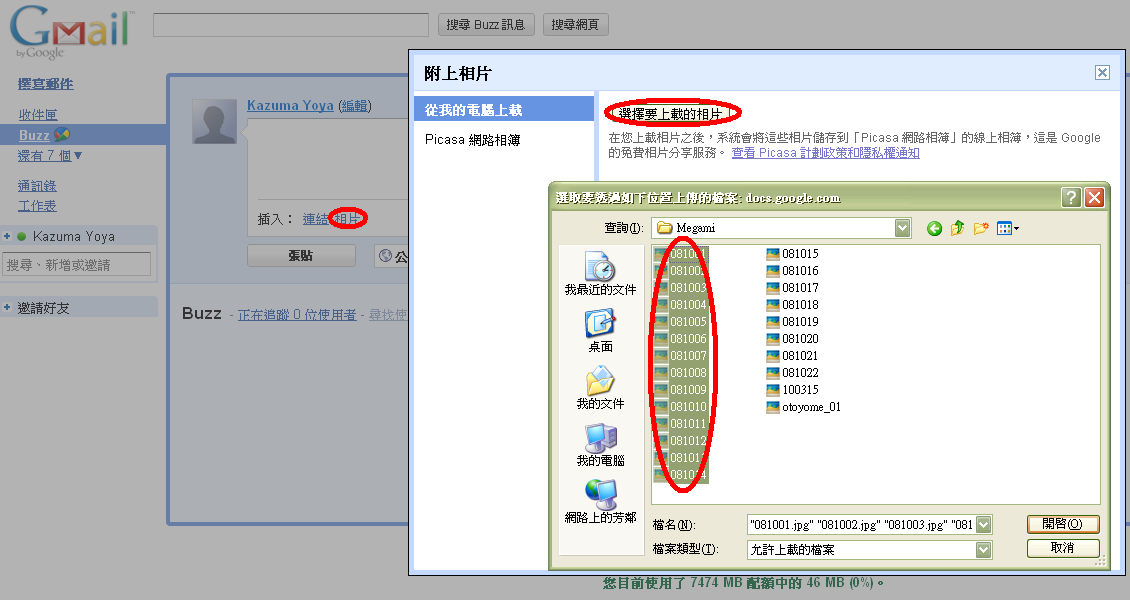
Task: Select image file 081019
Action: 792,321
